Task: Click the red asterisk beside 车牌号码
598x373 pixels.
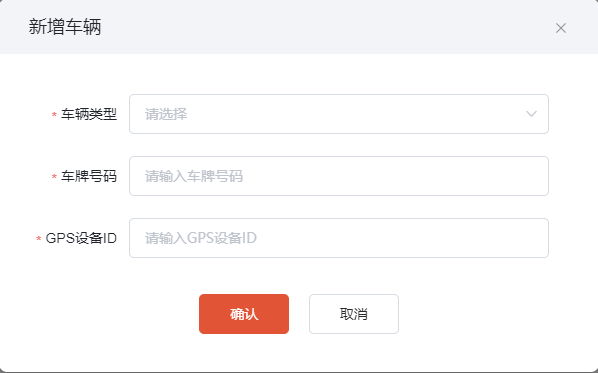Action: 54,176
